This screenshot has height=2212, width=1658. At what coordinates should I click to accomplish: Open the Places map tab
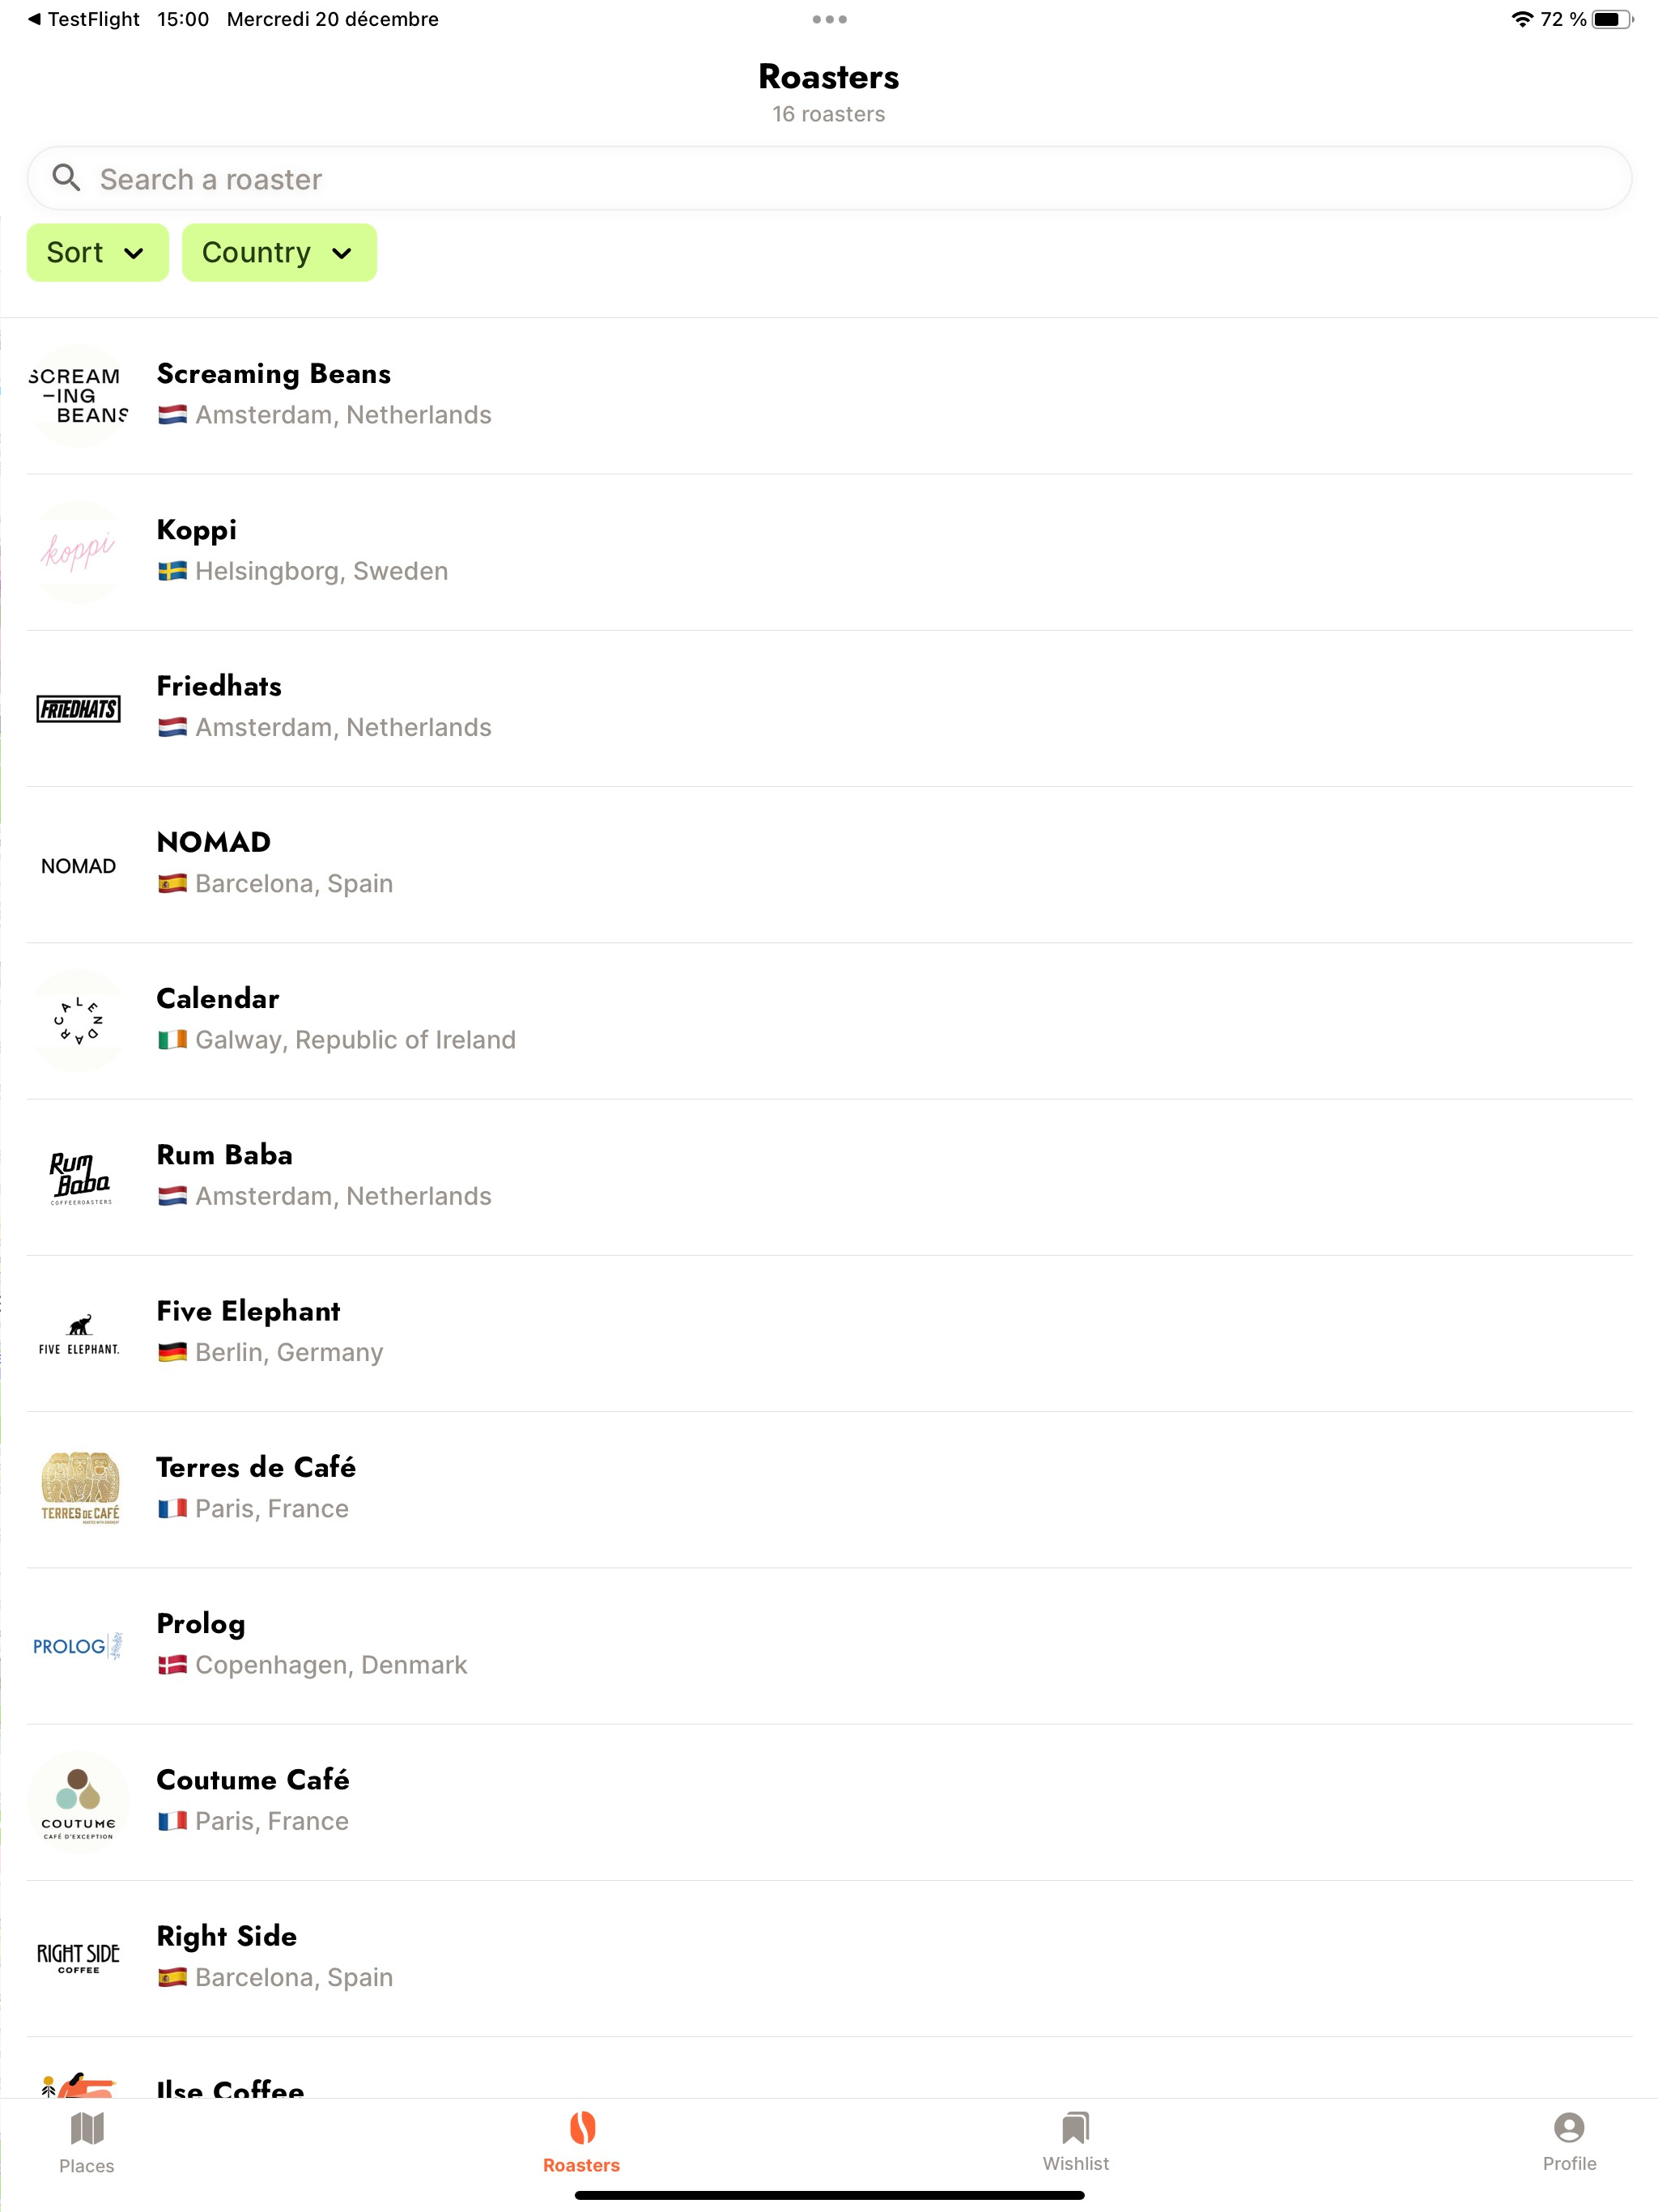86,2144
